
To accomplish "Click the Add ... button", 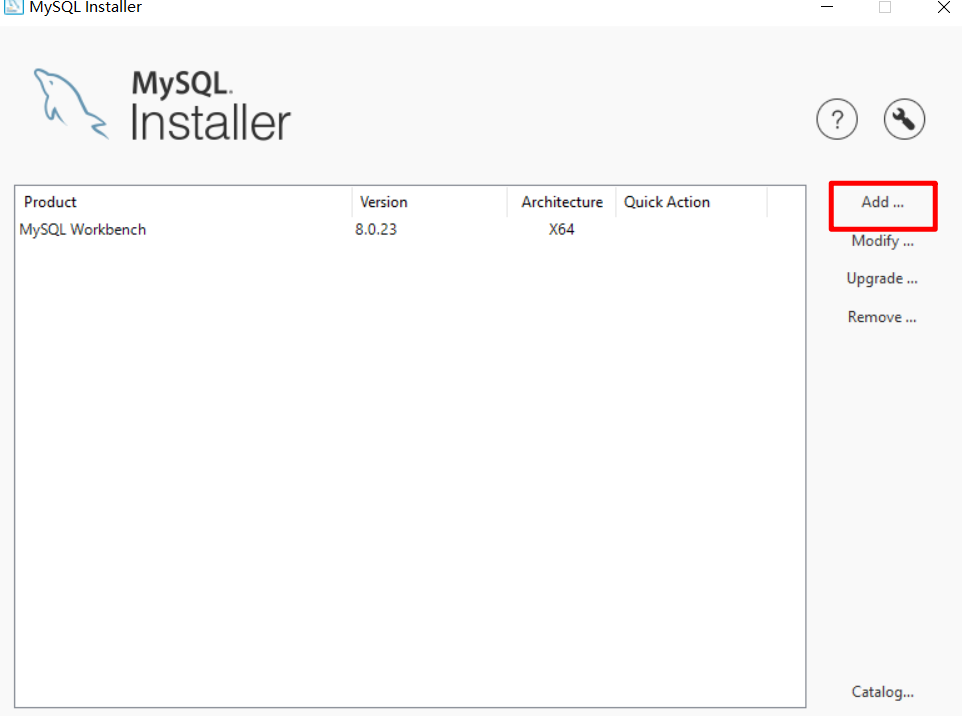I will coord(882,202).
